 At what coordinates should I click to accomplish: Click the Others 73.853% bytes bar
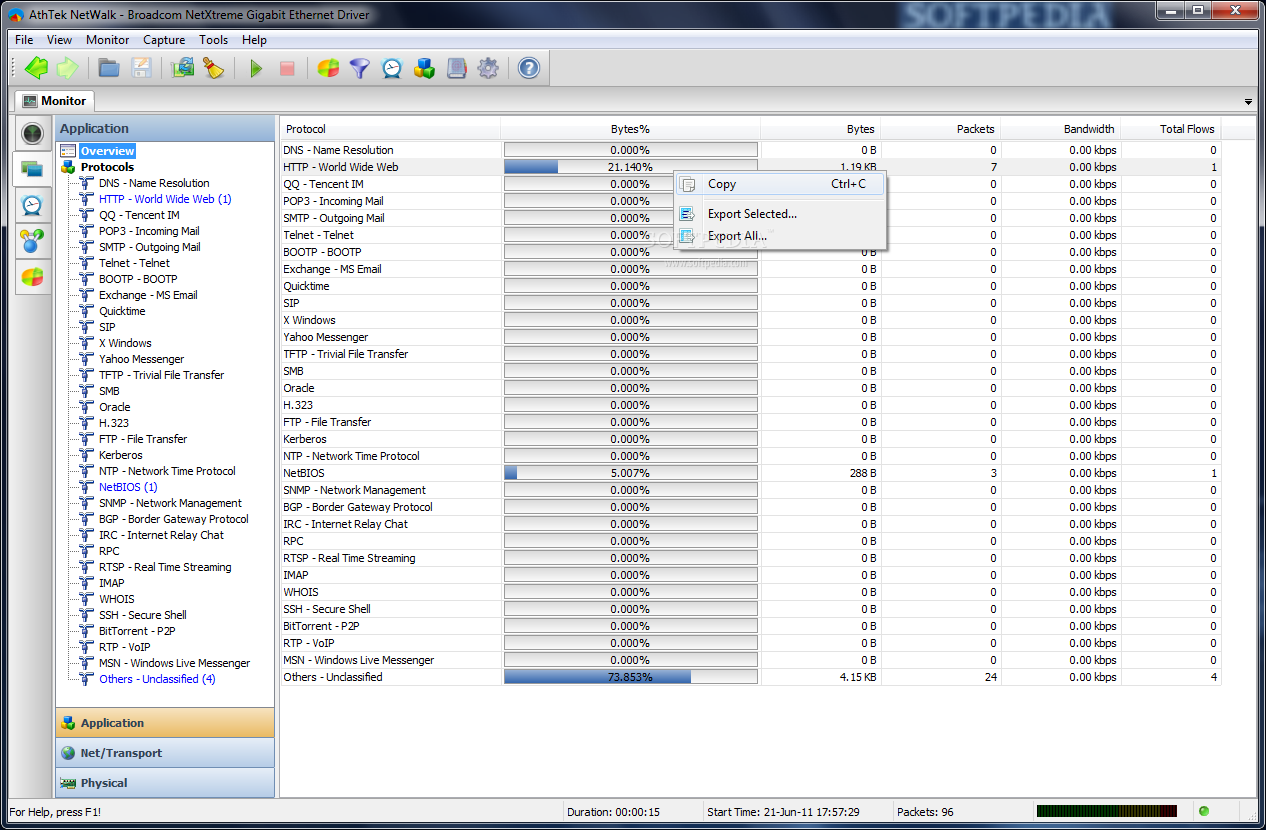(630, 677)
